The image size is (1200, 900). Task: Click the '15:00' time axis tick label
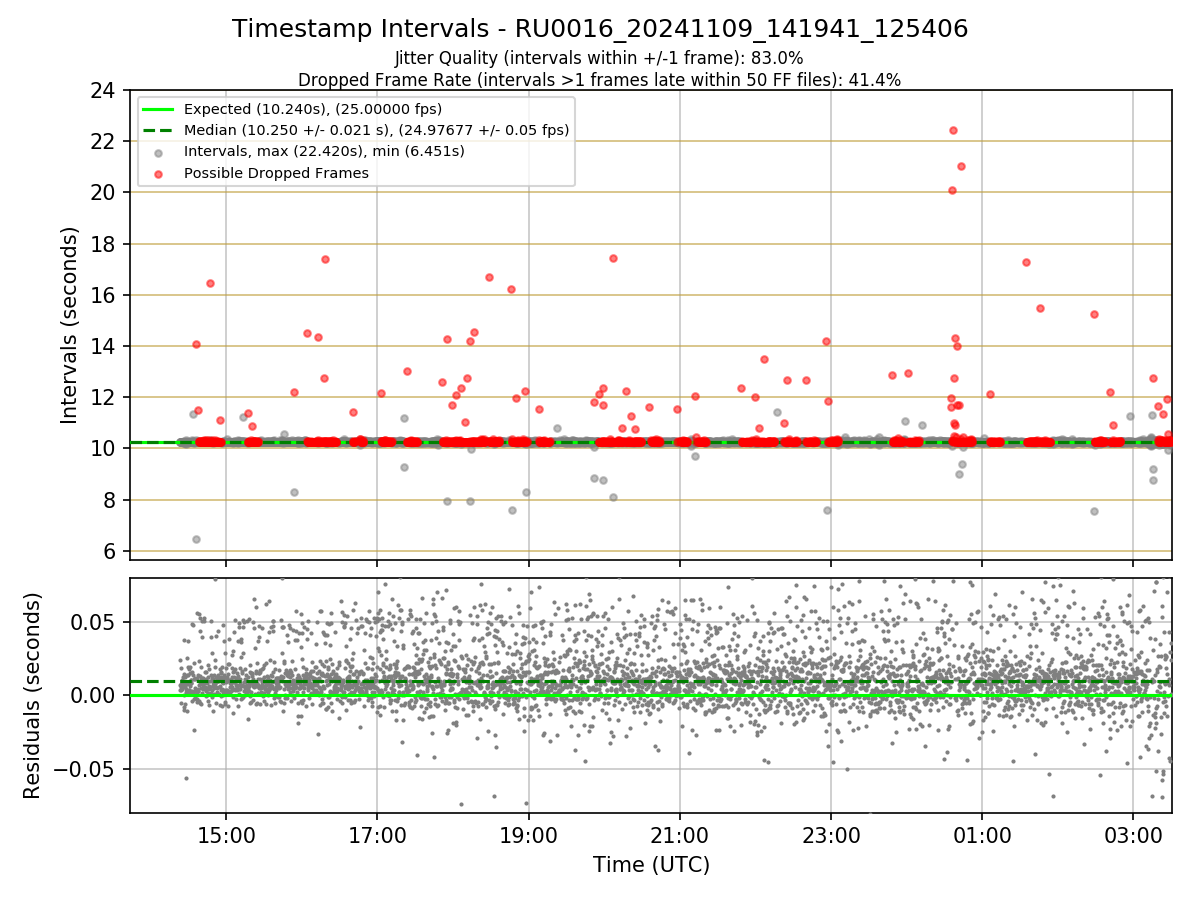click(x=226, y=835)
